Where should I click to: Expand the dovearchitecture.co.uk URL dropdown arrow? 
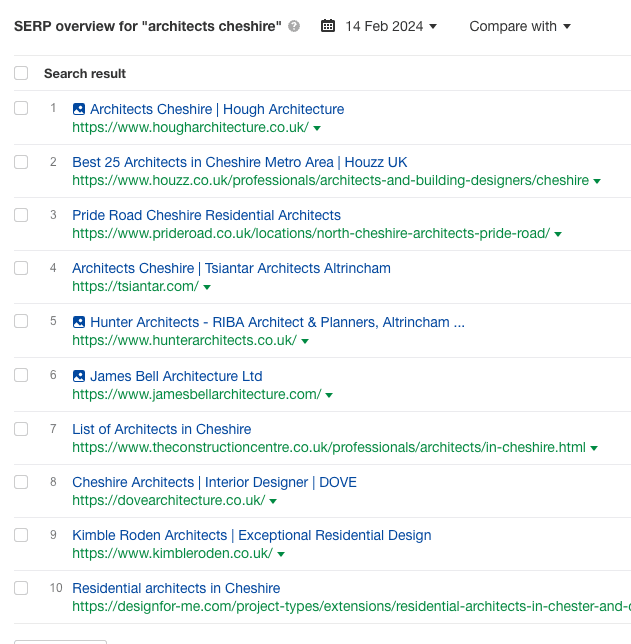pyautogui.click(x=273, y=501)
